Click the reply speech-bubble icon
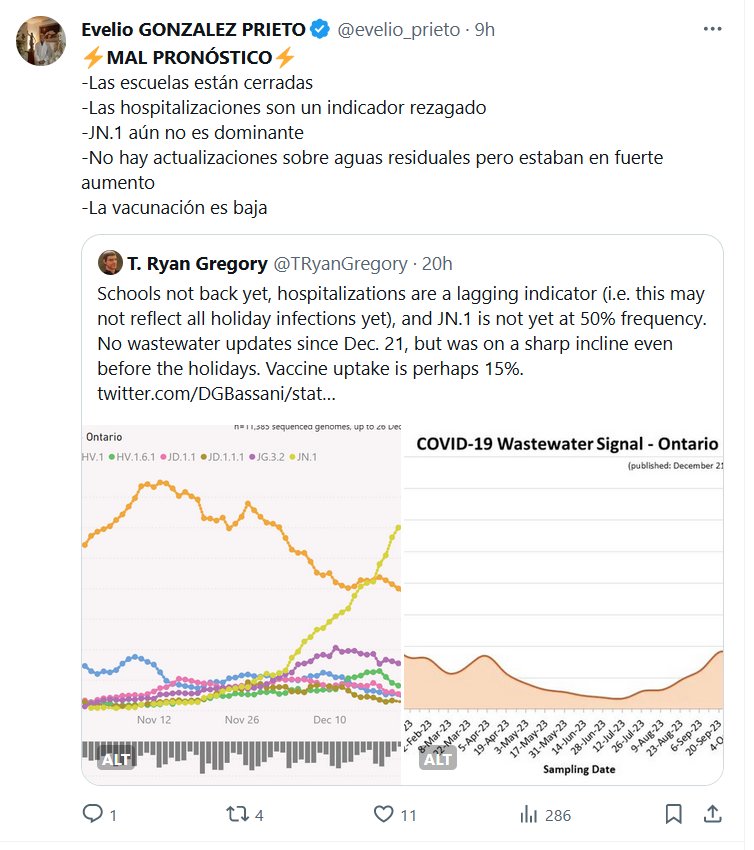The image size is (754, 850). (93, 815)
